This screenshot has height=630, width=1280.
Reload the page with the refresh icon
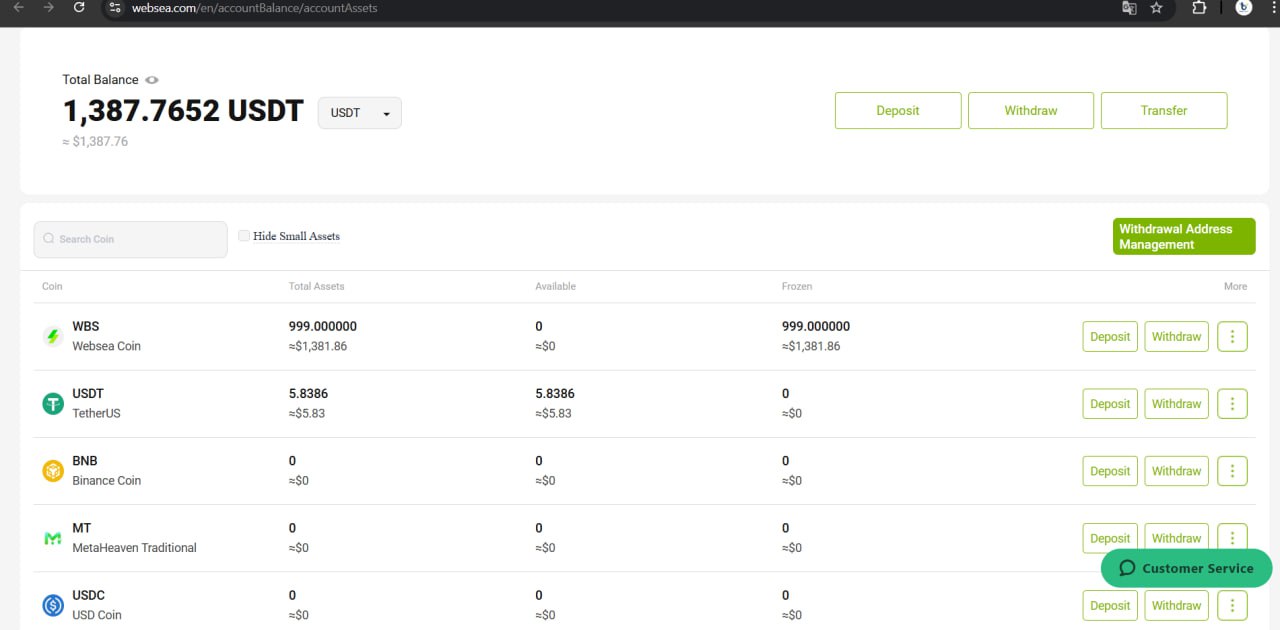[x=79, y=7]
